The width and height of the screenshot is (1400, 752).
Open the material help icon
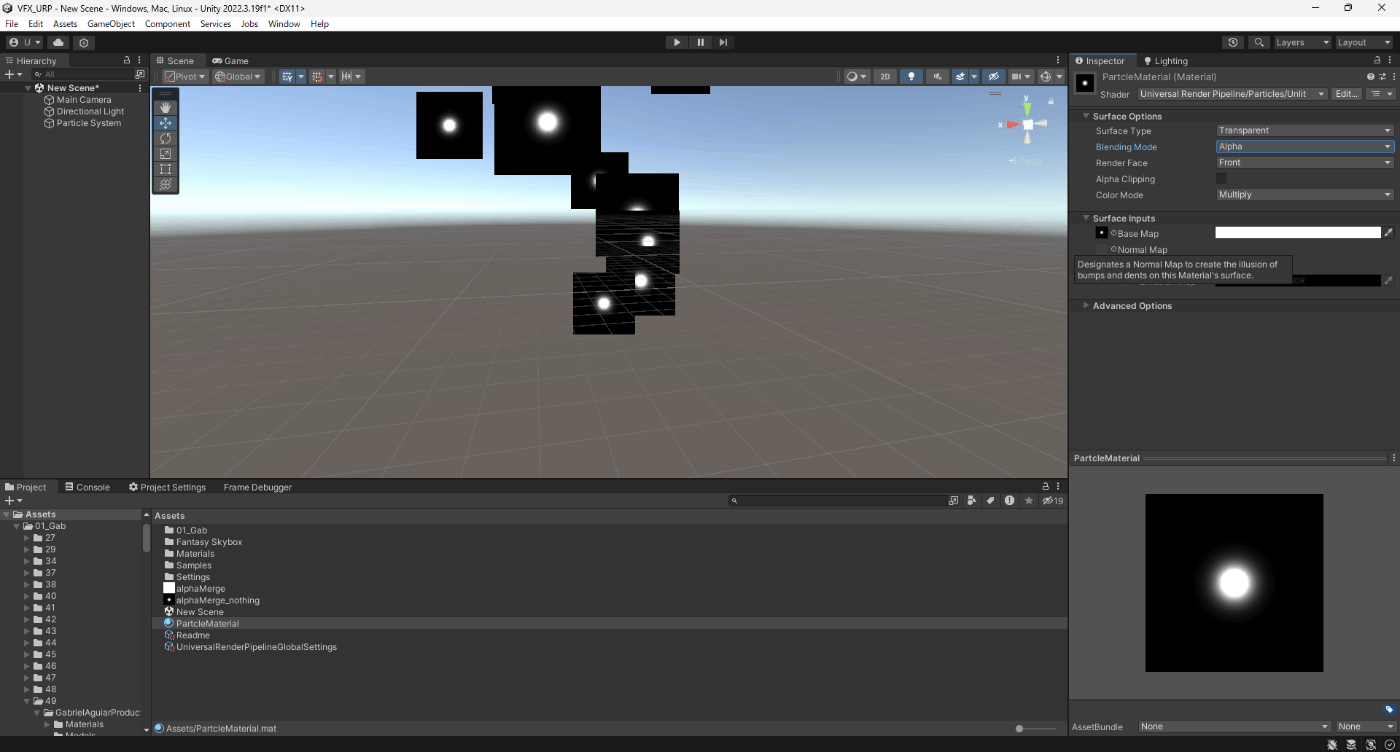point(1371,76)
